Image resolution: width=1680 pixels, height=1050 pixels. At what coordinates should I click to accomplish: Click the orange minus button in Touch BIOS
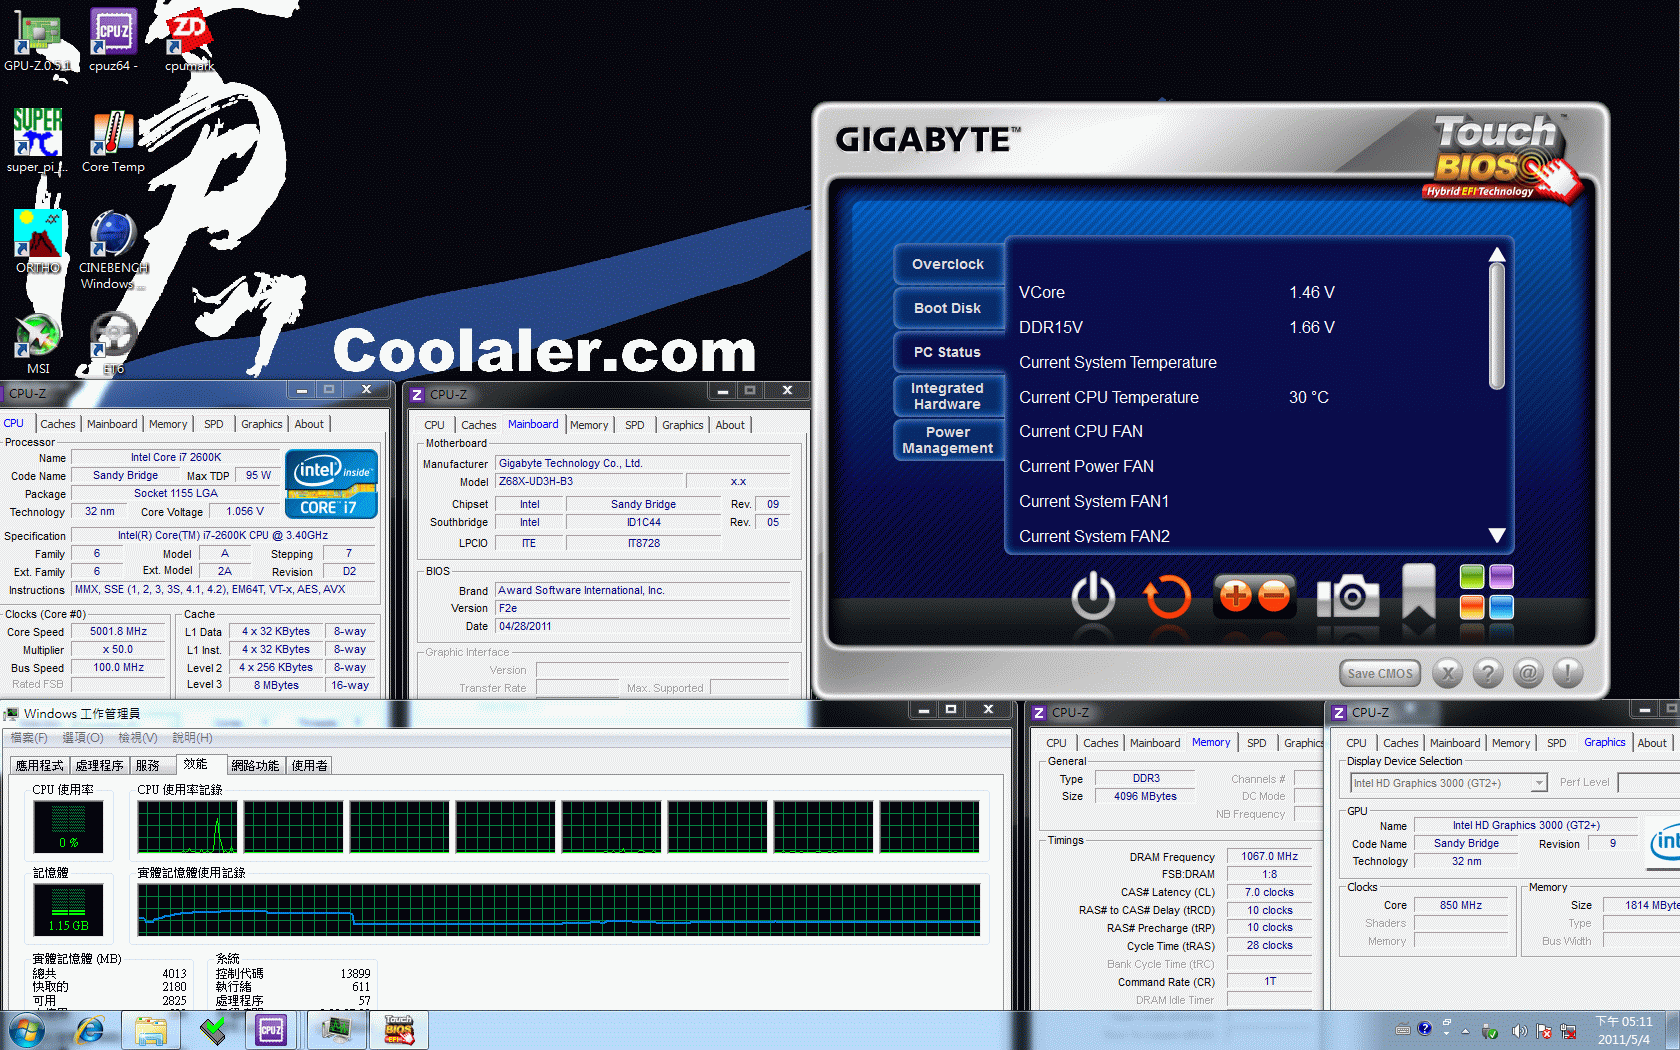coord(1274,596)
